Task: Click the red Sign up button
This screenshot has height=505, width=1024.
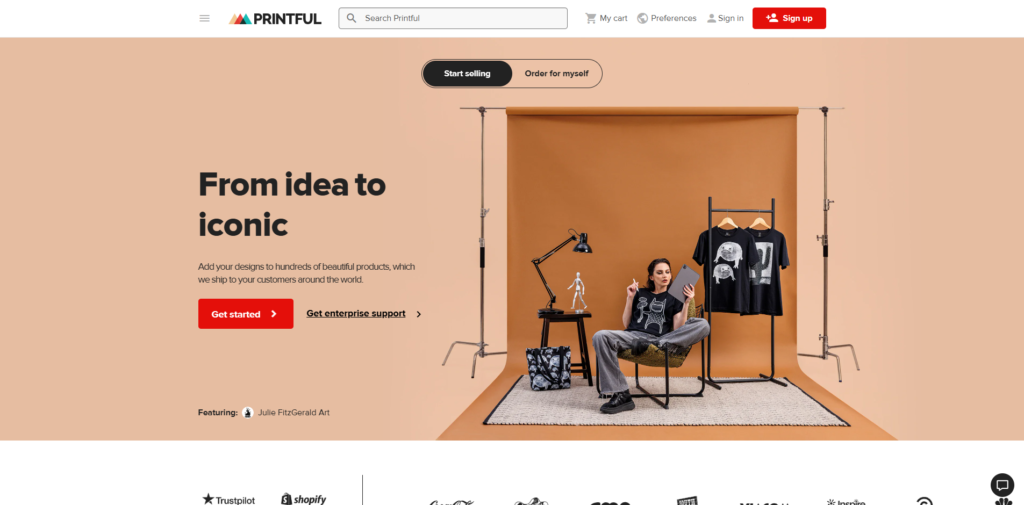Action: 789,18
